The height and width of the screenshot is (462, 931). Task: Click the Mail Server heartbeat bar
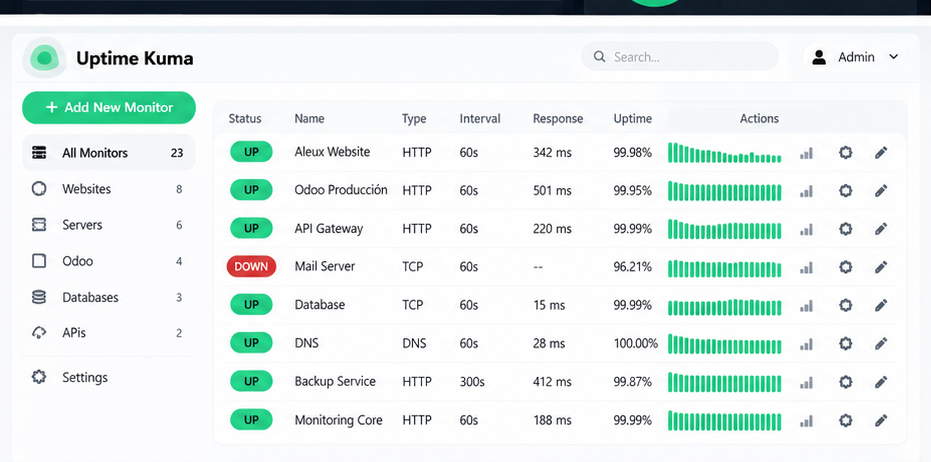tap(724, 268)
